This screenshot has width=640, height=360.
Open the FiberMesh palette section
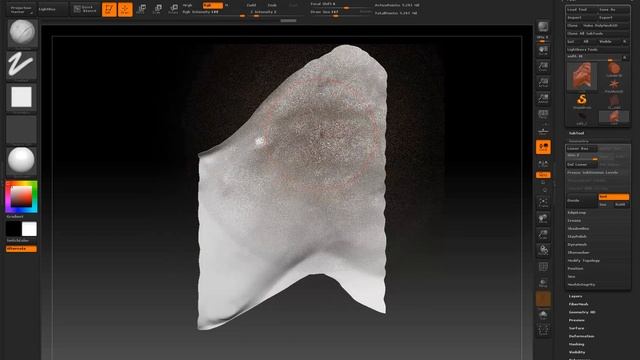coord(578,304)
